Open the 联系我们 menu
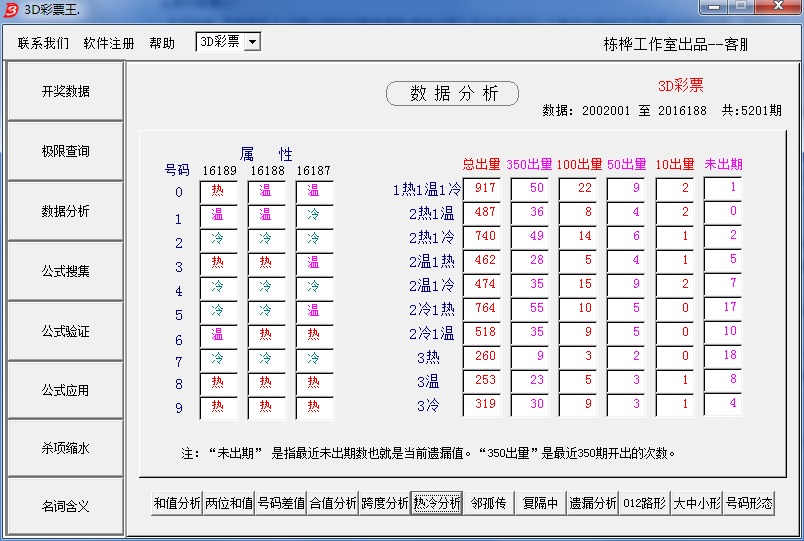The height and width of the screenshot is (541, 804). click(43, 43)
